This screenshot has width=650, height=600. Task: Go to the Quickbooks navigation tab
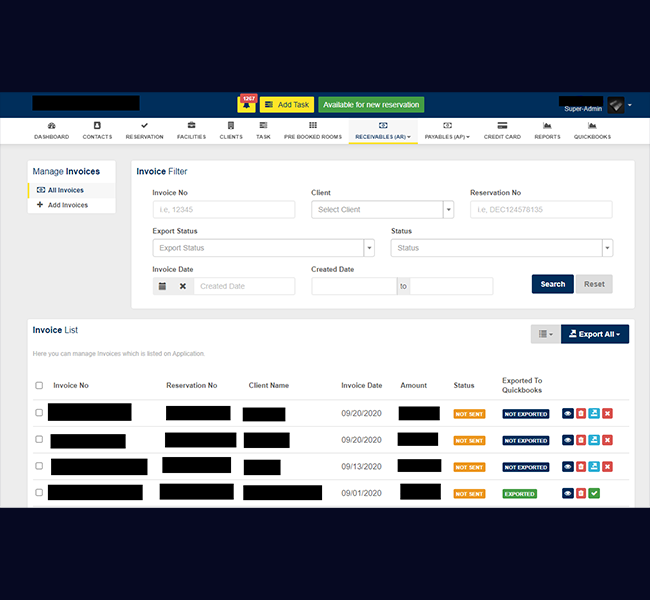[592, 131]
